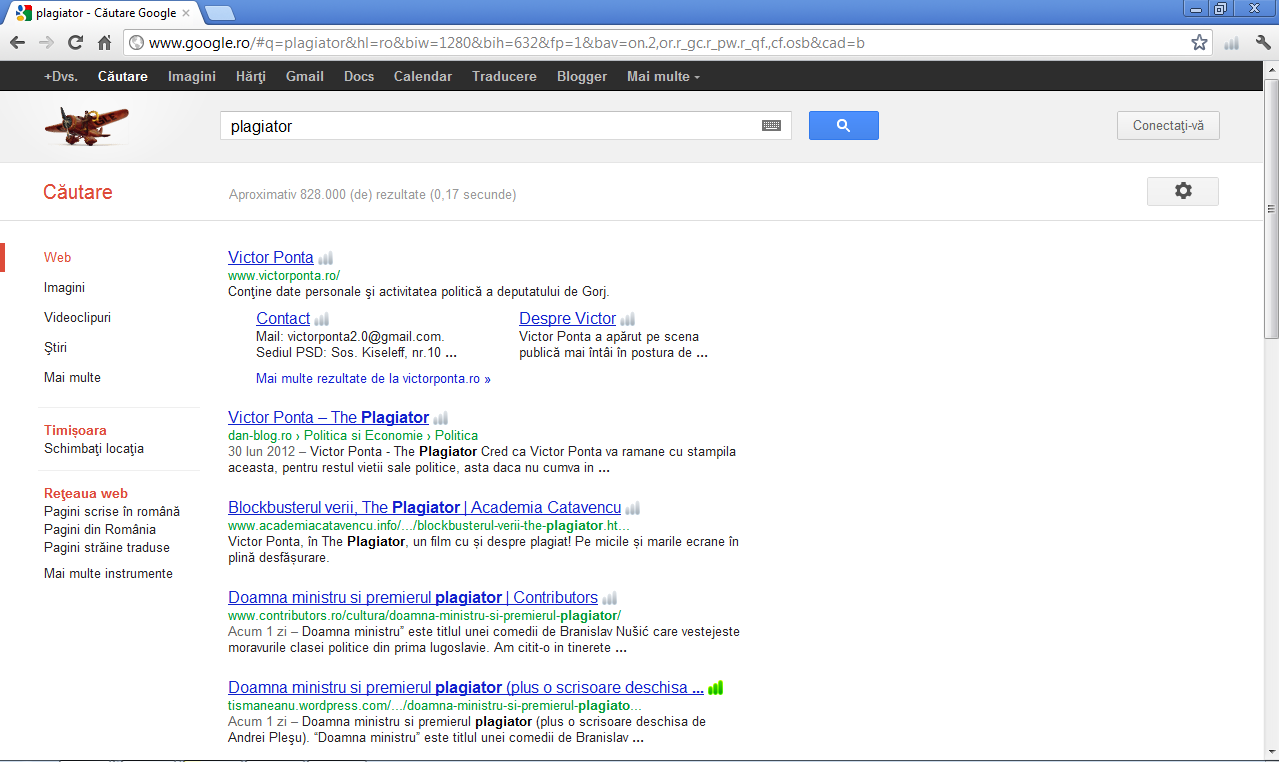Open the Contributors Doamna ministru result
Viewport: 1279px width, 762px height.
tap(413, 598)
